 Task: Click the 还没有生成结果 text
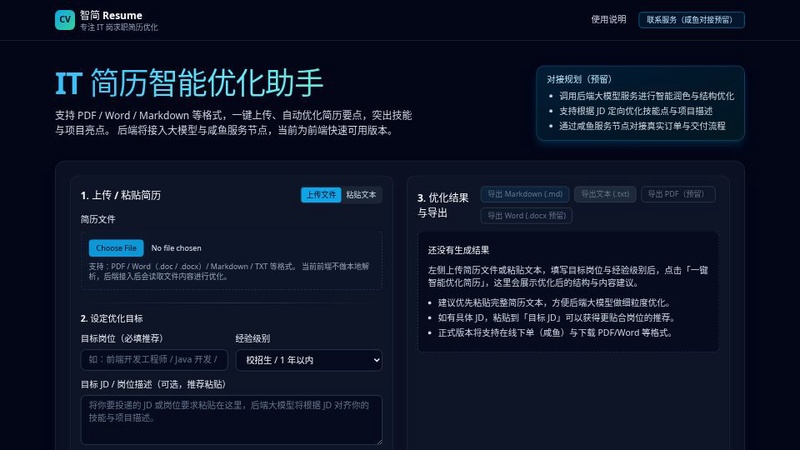458,250
